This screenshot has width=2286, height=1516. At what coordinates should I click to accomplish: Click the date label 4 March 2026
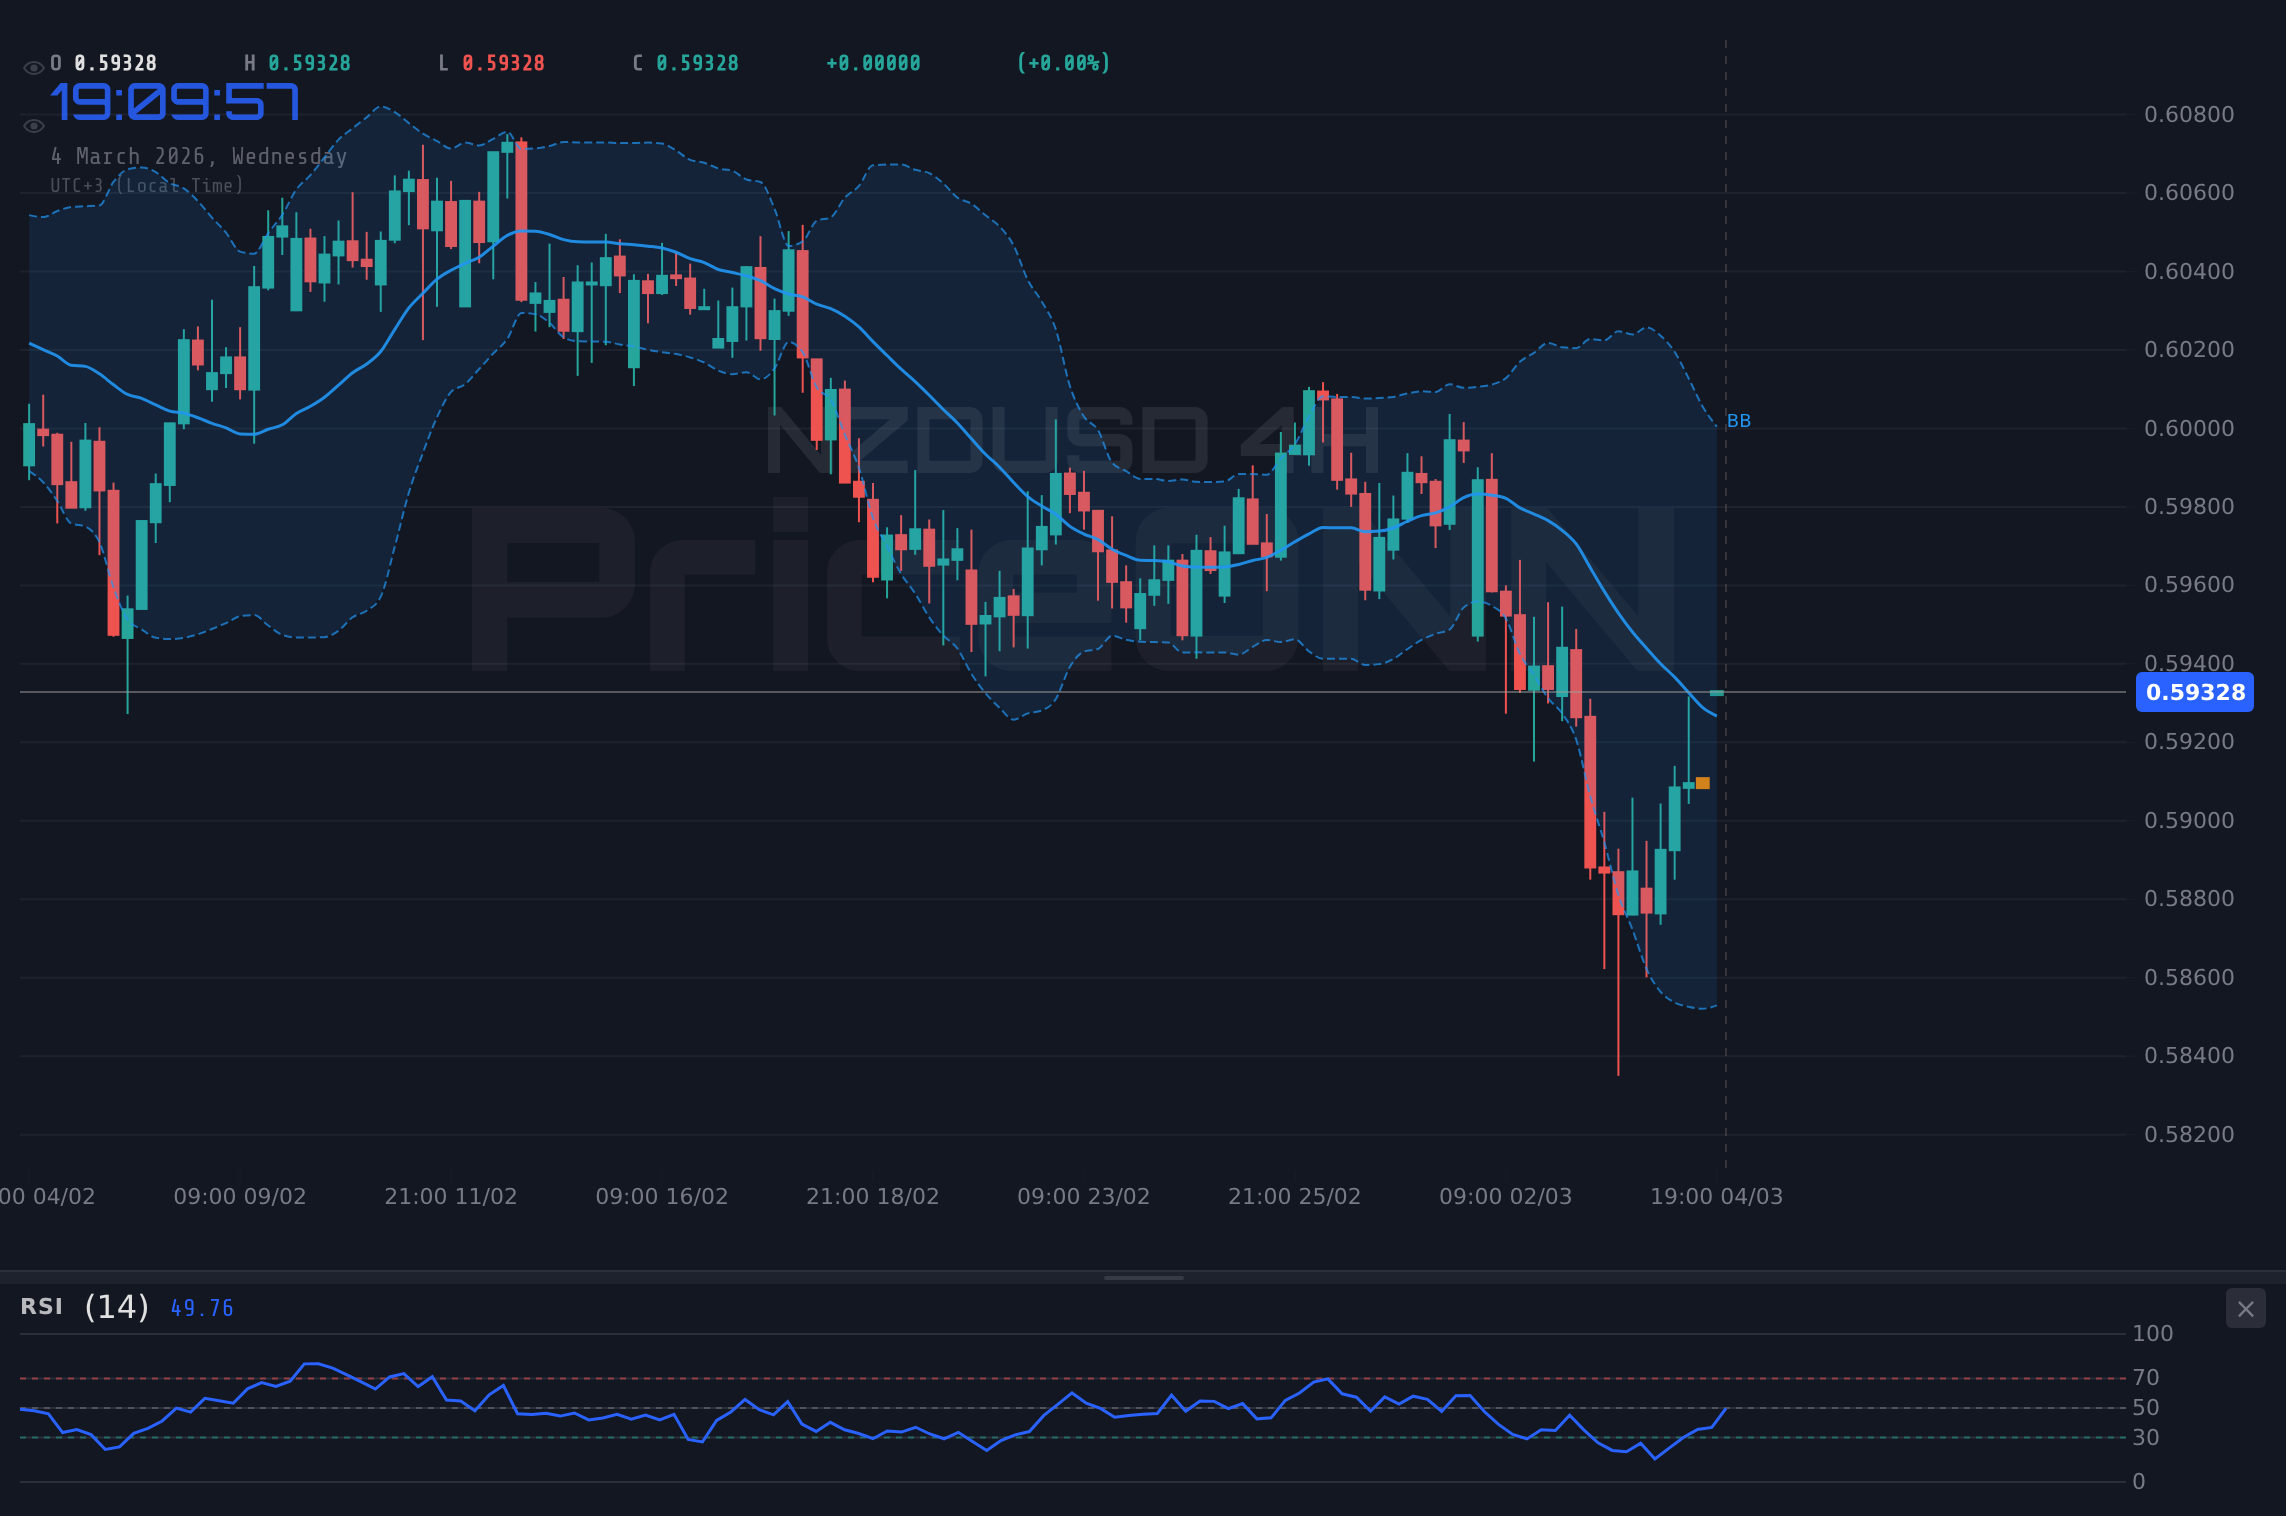tap(198, 156)
